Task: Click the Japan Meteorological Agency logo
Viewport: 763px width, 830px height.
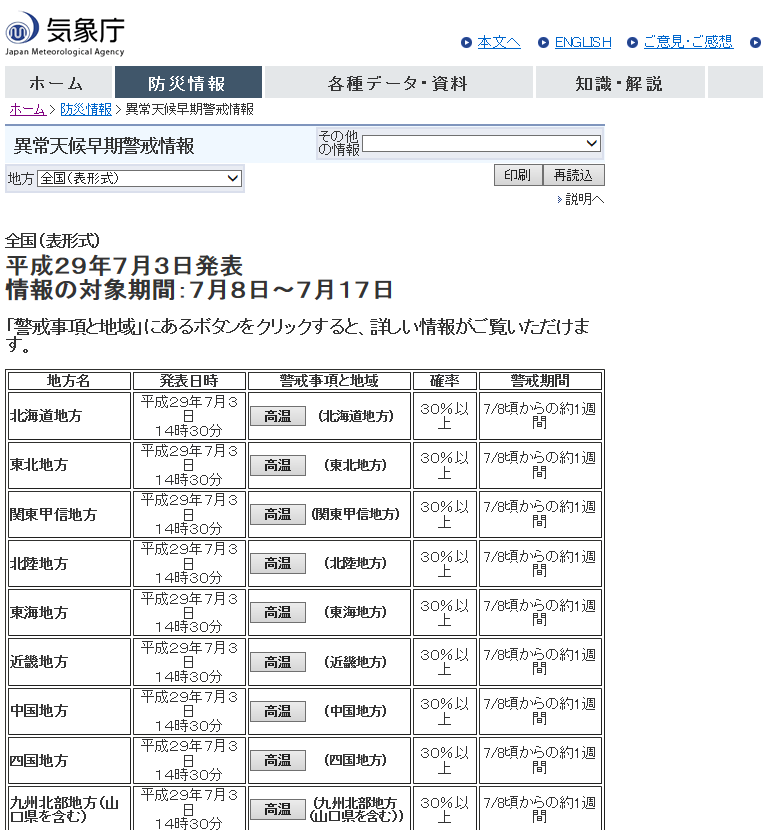Action: coord(65,33)
